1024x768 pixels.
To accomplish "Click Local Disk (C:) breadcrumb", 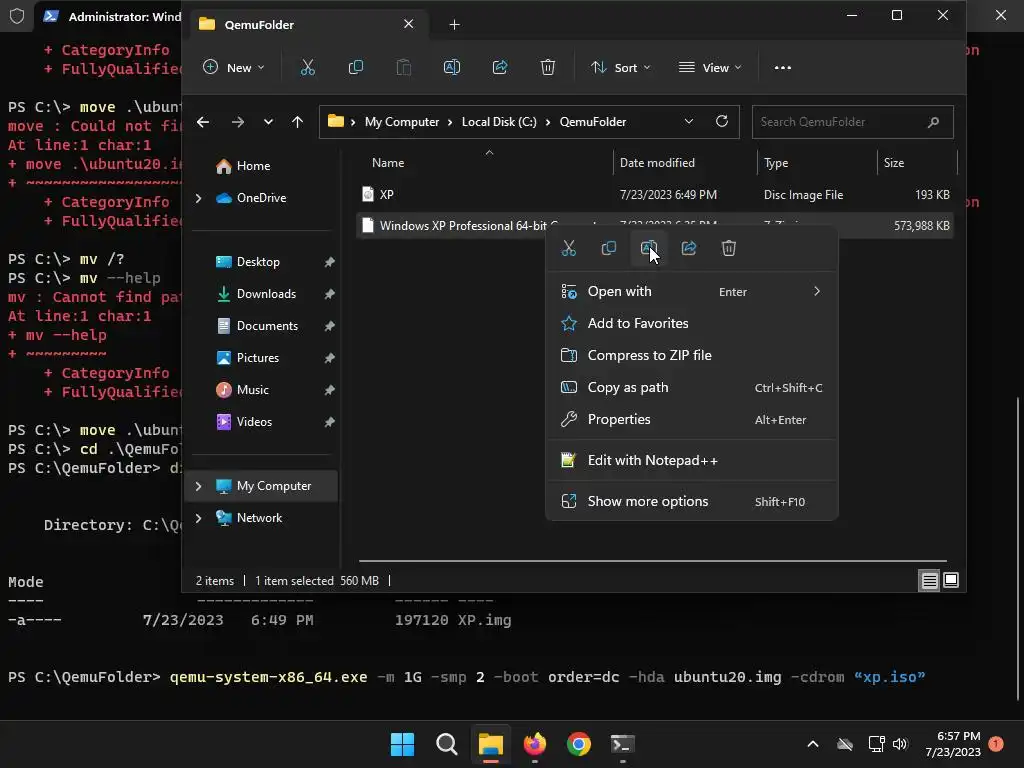I will point(499,121).
